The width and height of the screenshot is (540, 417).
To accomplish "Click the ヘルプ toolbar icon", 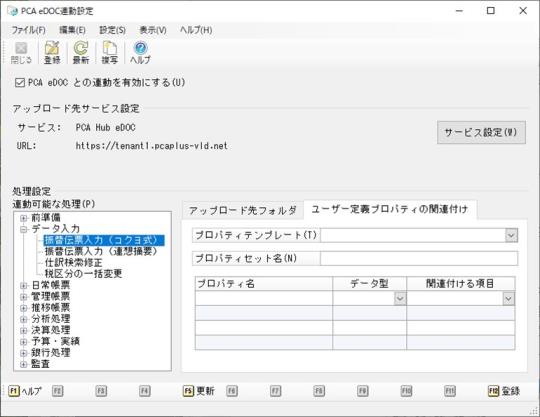I will [140, 53].
